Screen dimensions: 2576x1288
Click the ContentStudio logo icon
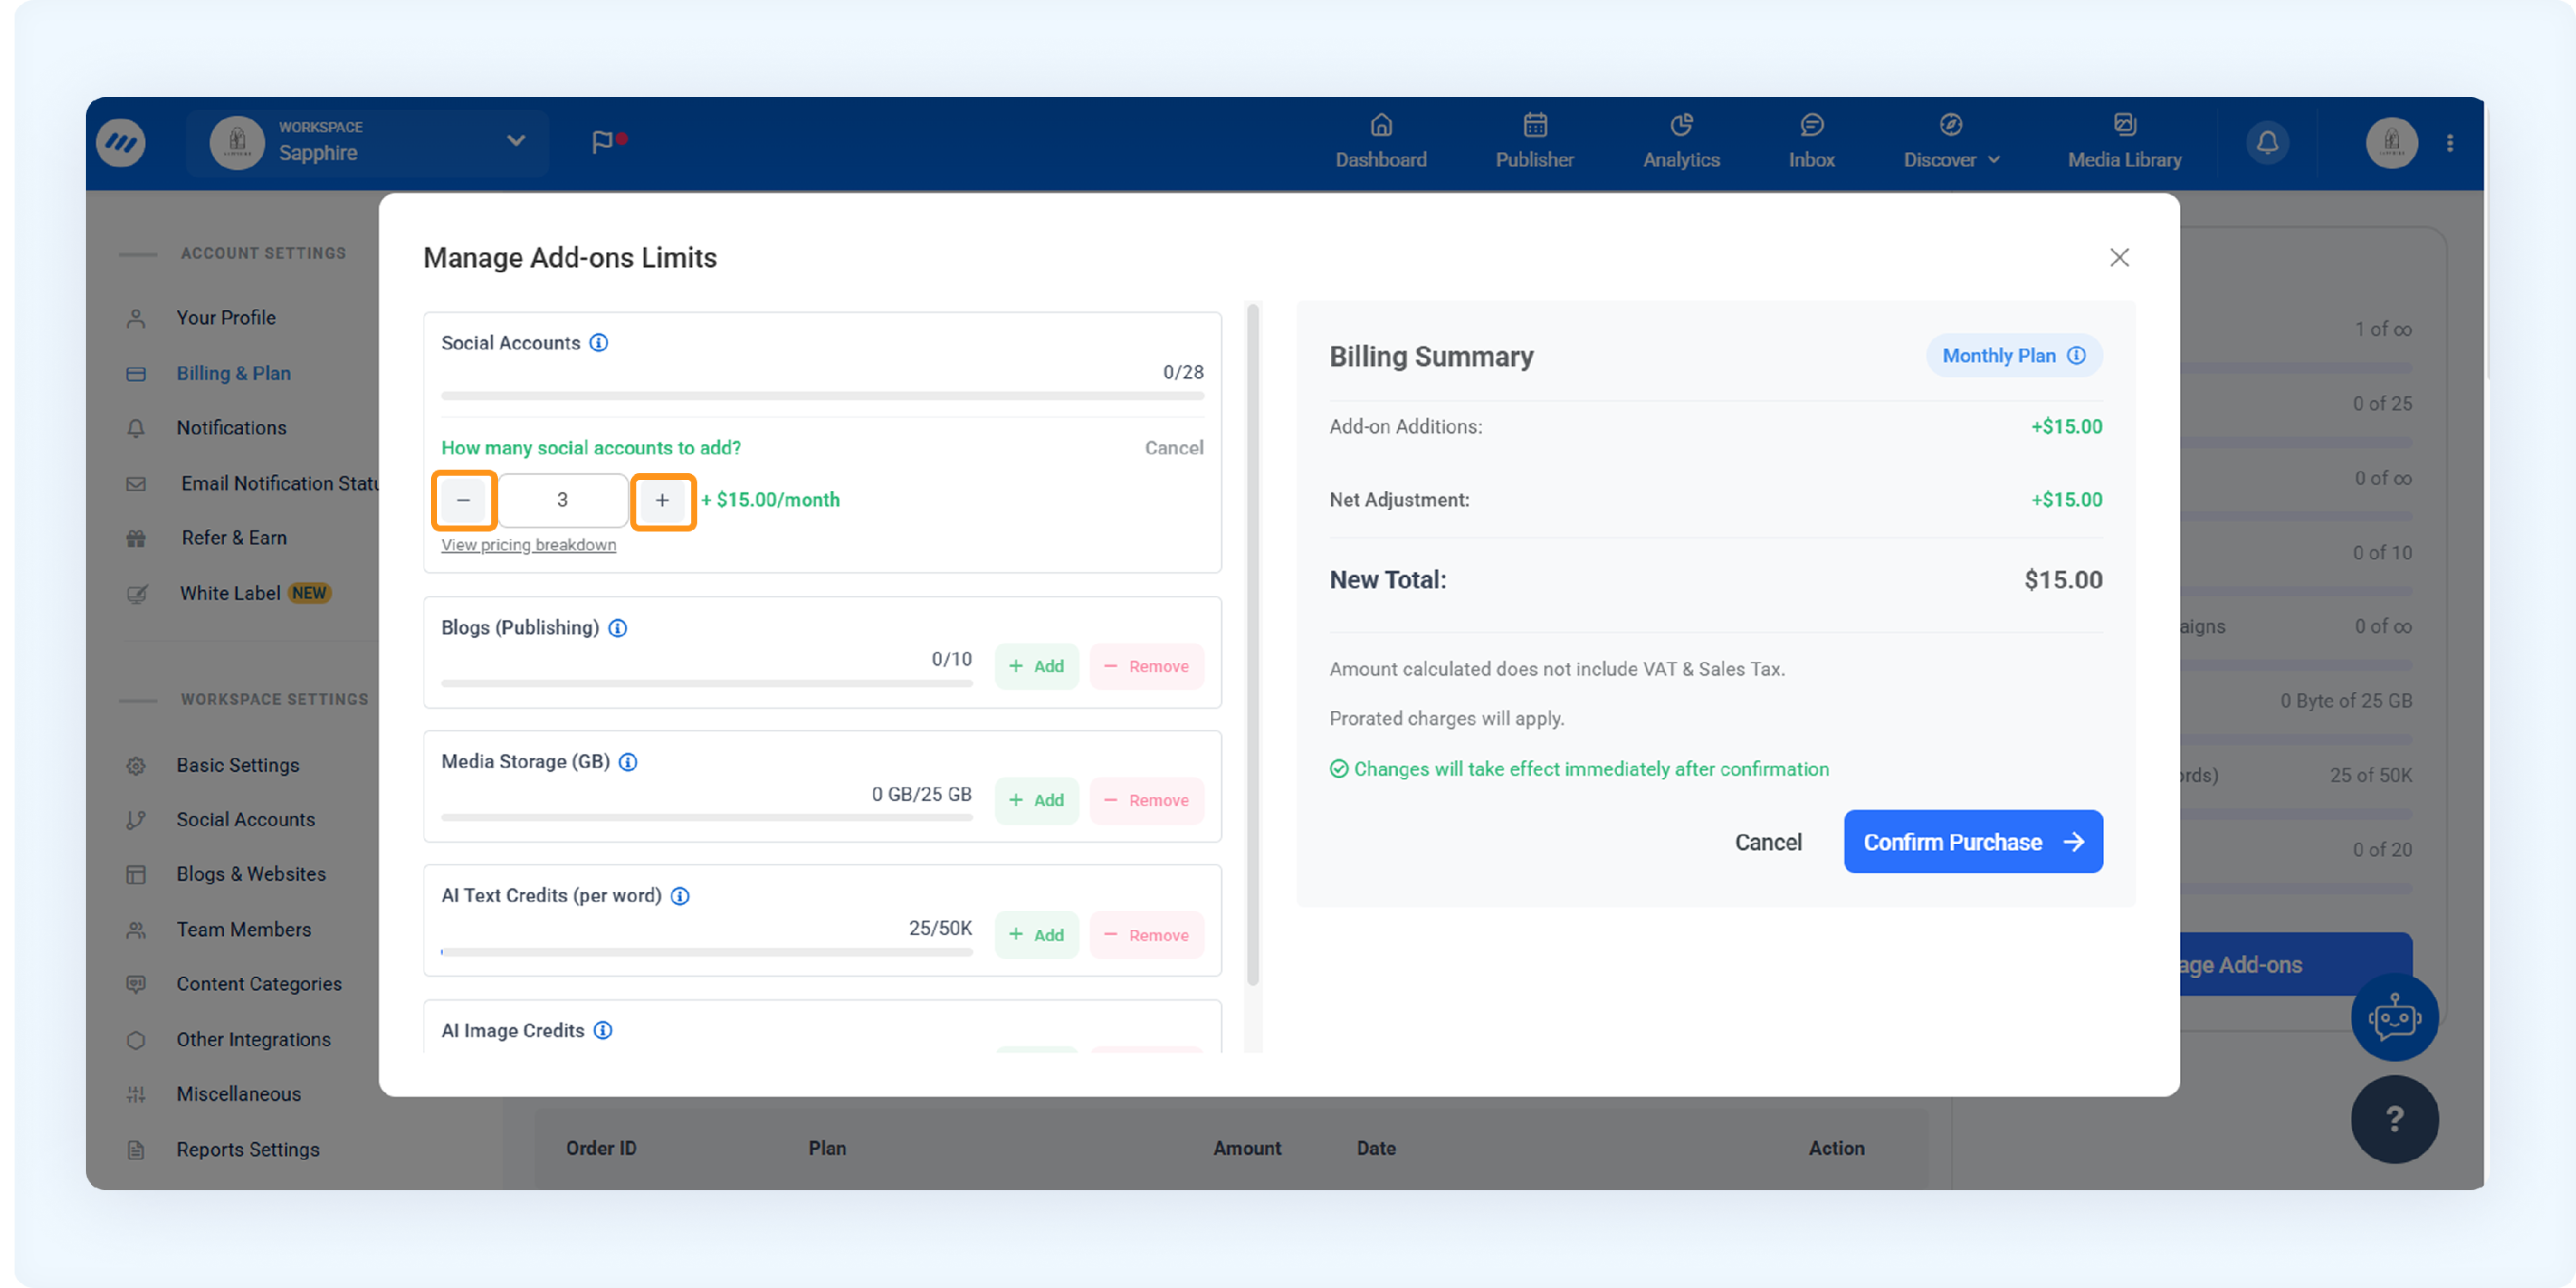point(121,143)
